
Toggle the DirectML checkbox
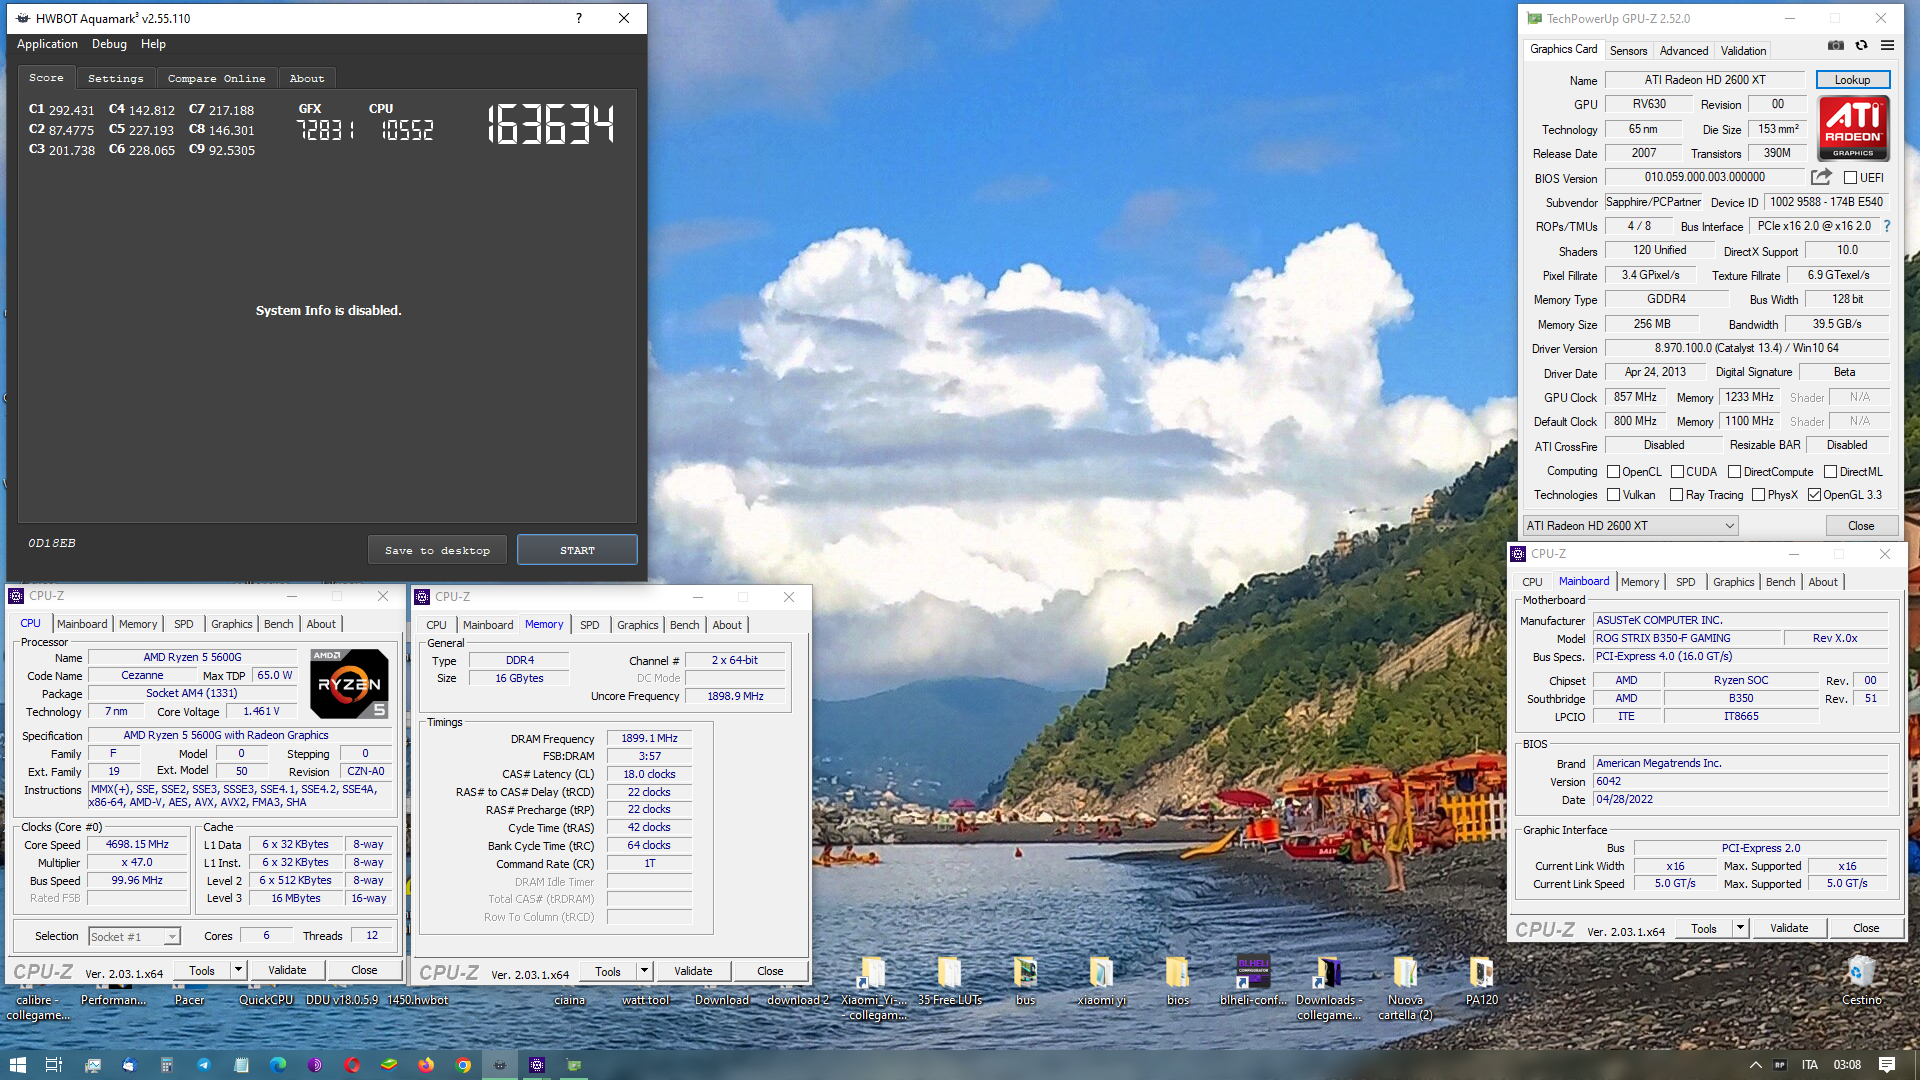(x=1830, y=472)
